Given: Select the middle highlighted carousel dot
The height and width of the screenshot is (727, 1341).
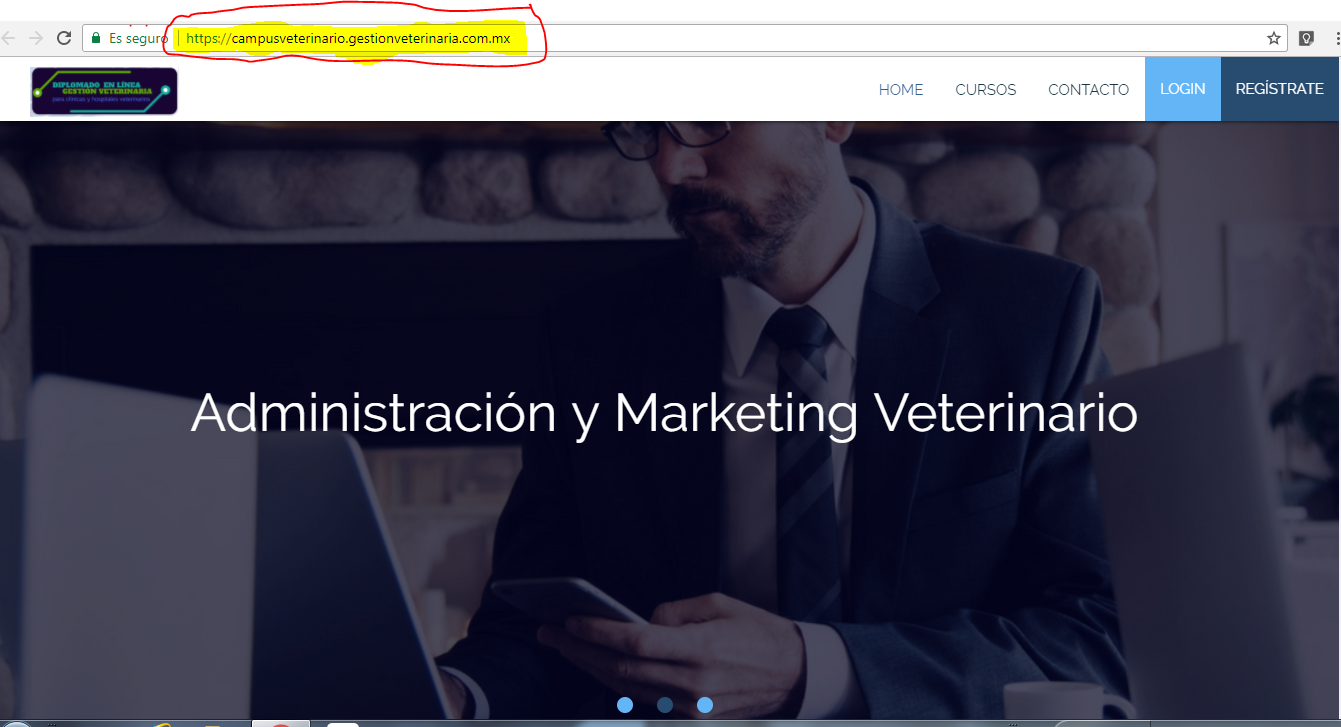Looking at the screenshot, I should tap(665, 705).
